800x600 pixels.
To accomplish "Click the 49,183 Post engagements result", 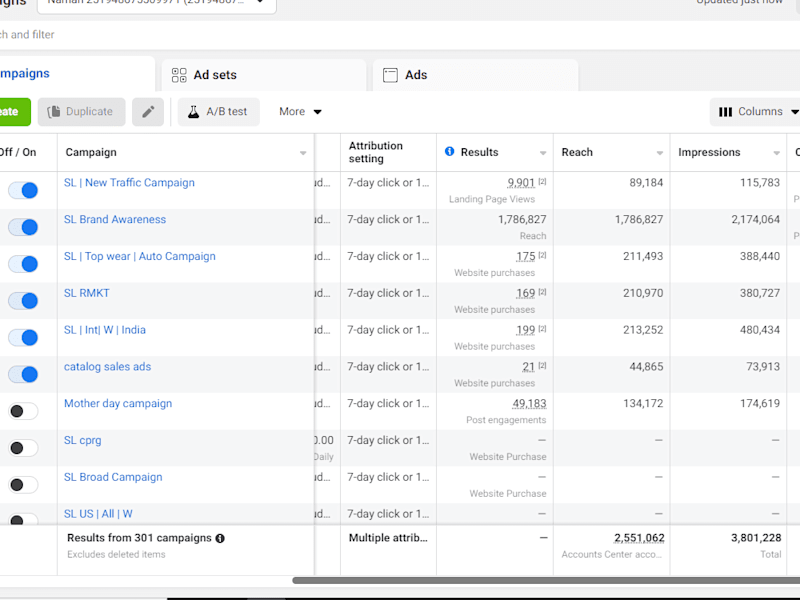I will click(x=529, y=403).
